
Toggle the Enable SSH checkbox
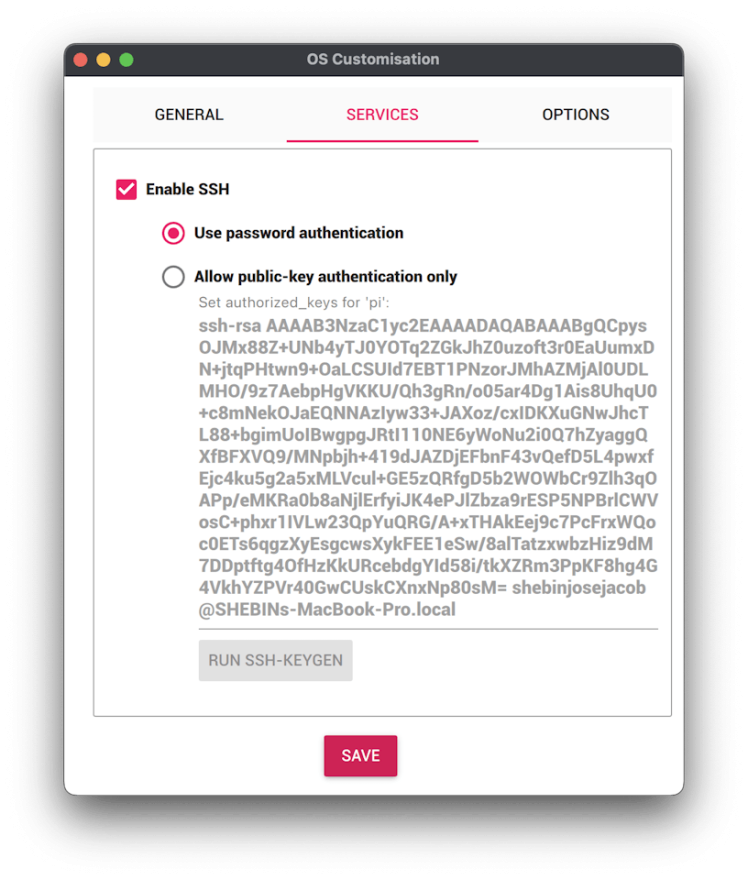coord(126,189)
